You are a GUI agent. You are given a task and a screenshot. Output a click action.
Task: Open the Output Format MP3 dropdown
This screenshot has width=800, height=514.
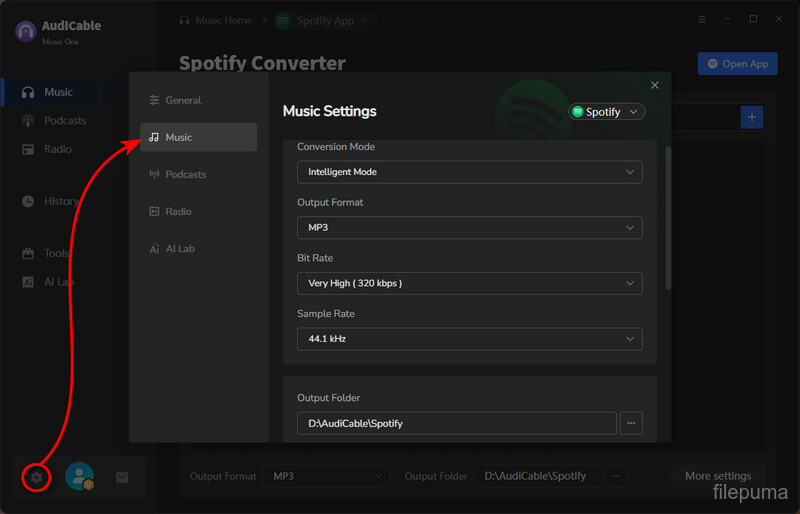[x=469, y=228]
